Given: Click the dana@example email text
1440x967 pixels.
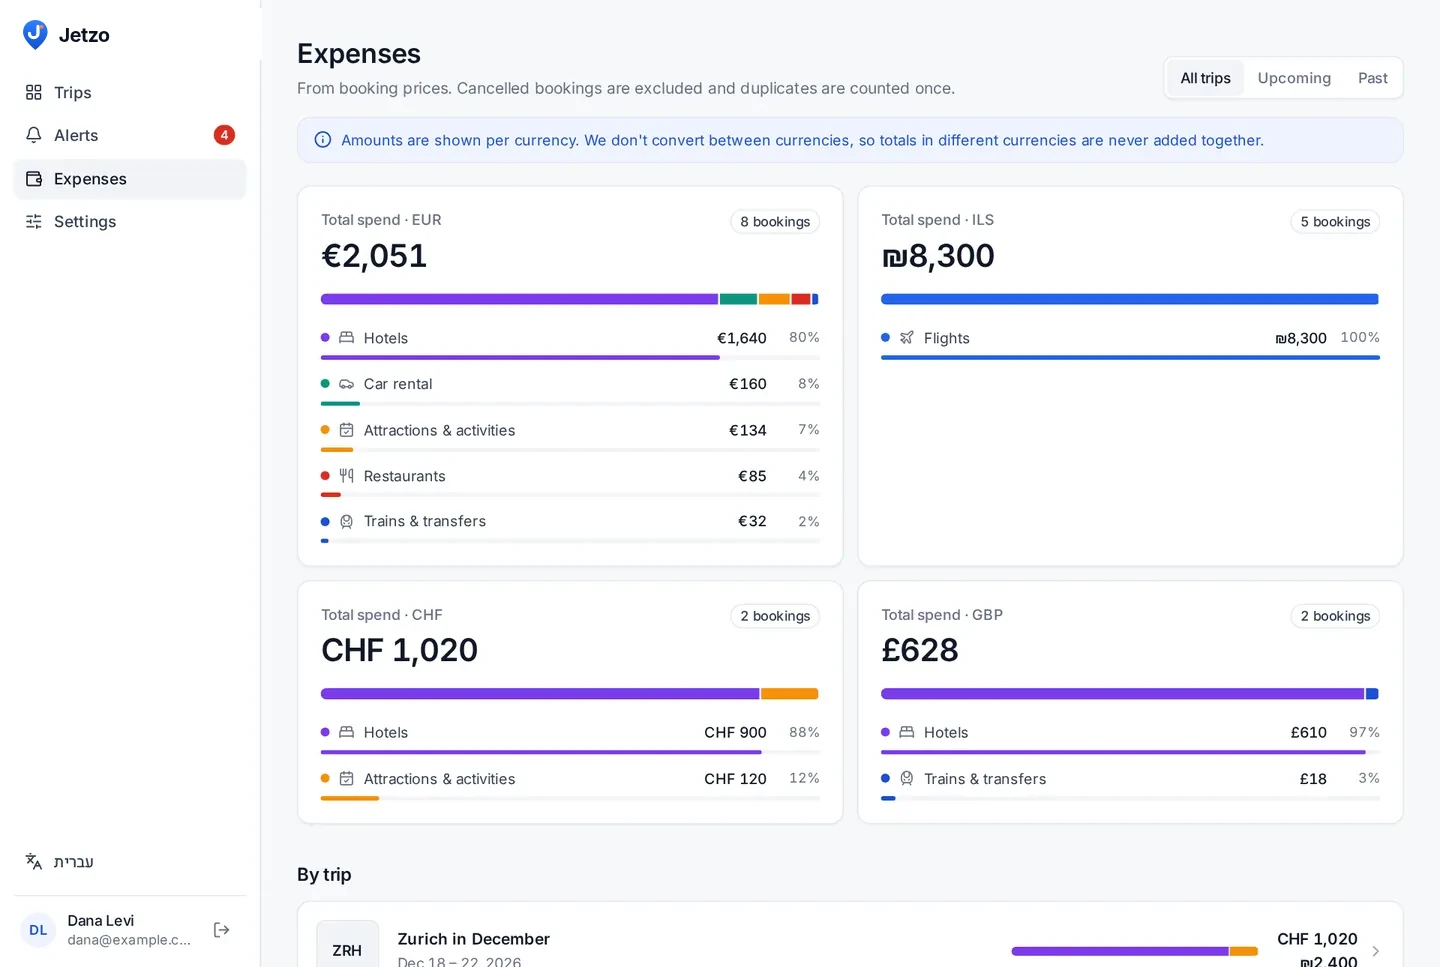Looking at the screenshot, I should click(129, 940).
